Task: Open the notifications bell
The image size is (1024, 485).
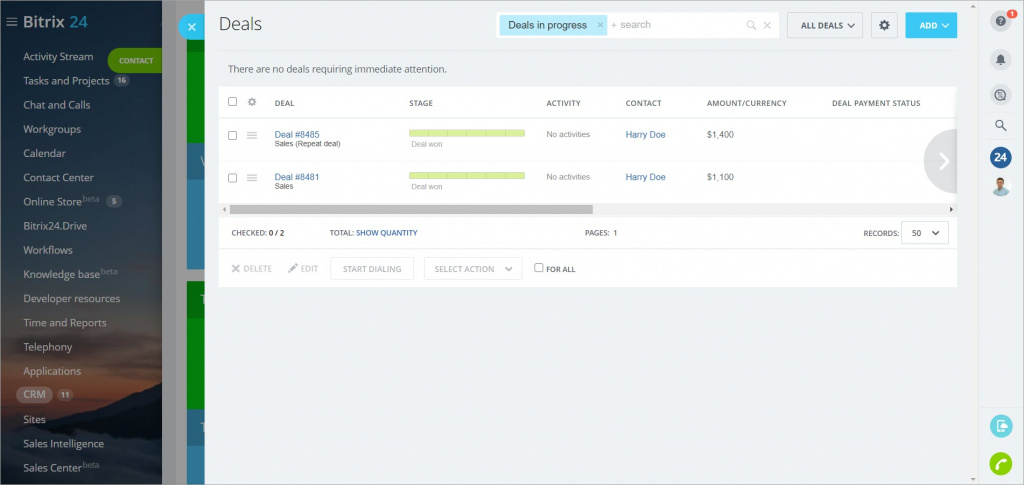Action: 1000,60
